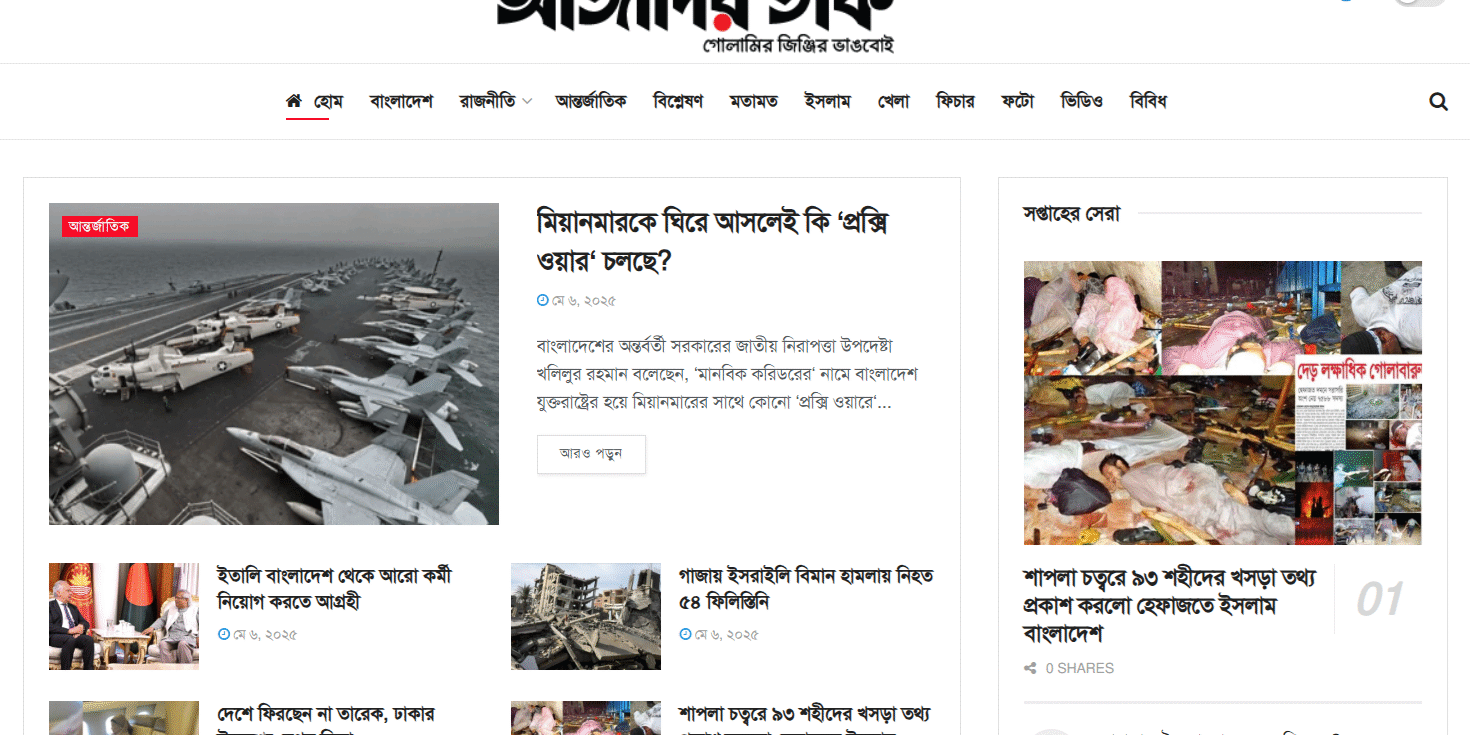Open the আন্তর্জাতিক menu item
1470x735 pixels.
point(591,101)
